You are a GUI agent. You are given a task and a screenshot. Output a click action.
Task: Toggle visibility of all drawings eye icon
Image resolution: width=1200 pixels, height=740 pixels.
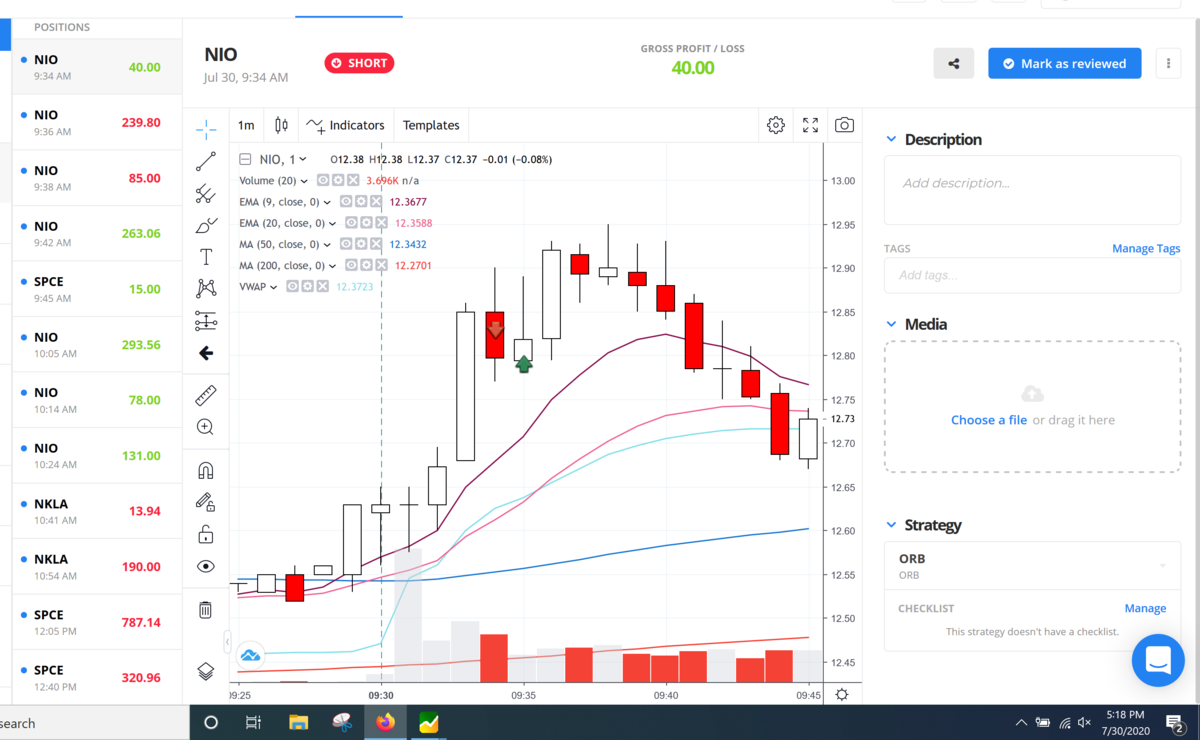point(206,566)
